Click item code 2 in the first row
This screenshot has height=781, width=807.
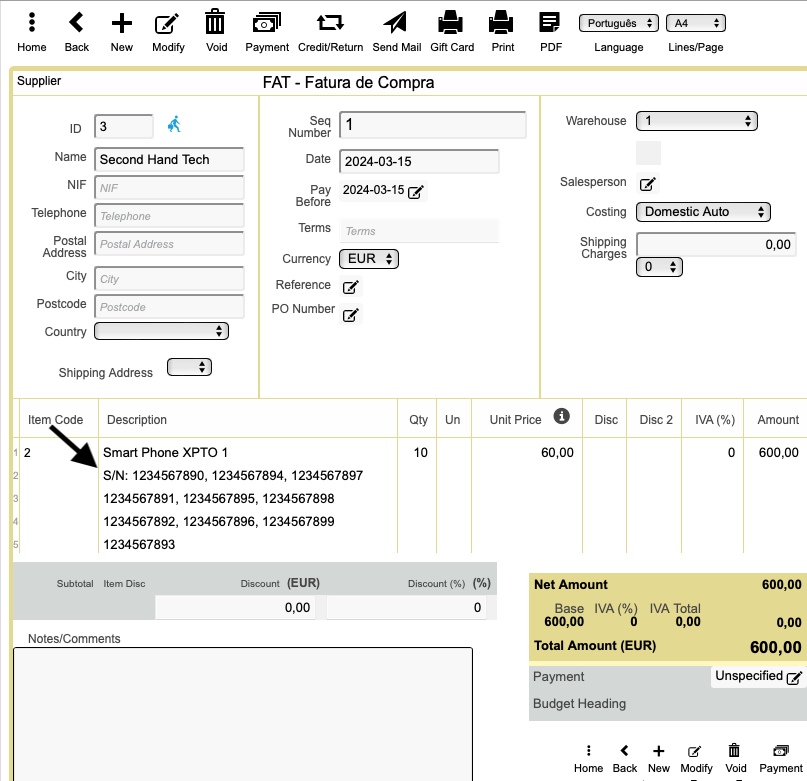click(x=27, y=453)
